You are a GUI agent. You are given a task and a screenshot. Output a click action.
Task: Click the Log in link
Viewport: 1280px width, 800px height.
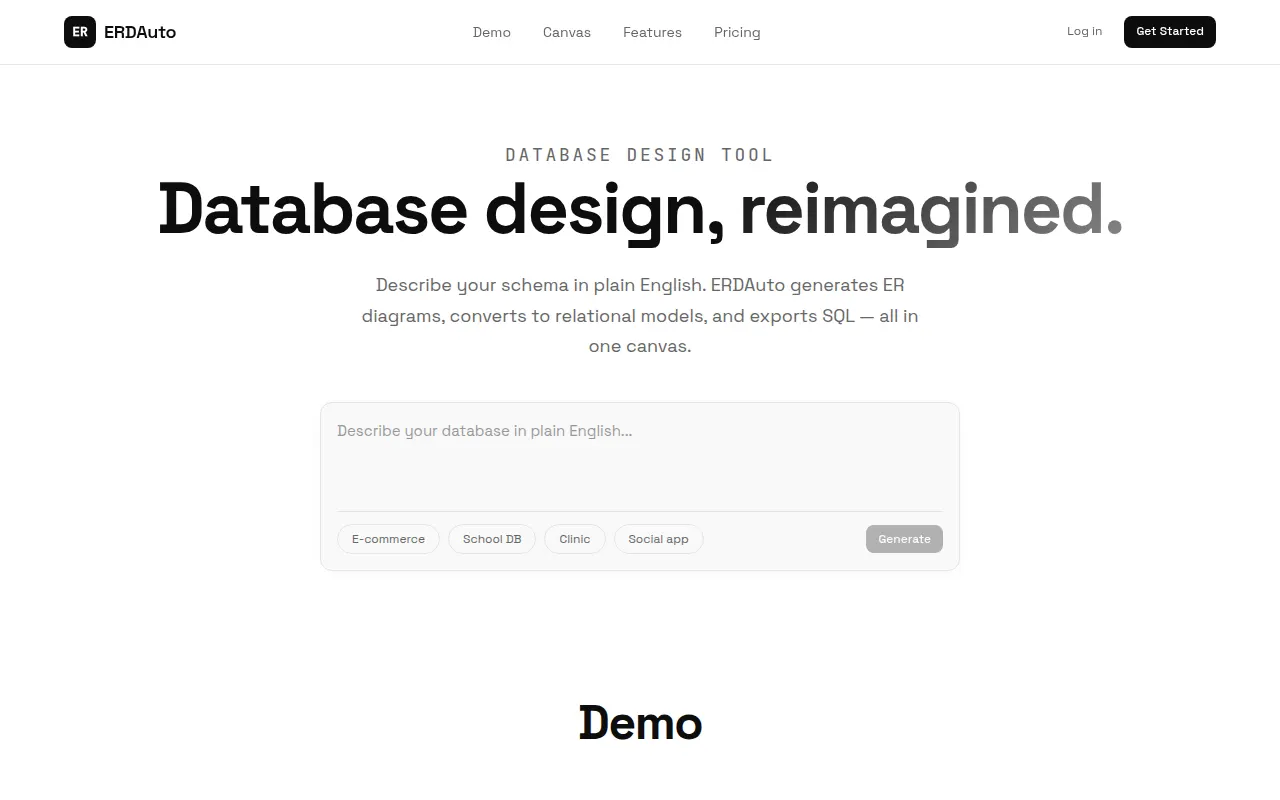1084,31
